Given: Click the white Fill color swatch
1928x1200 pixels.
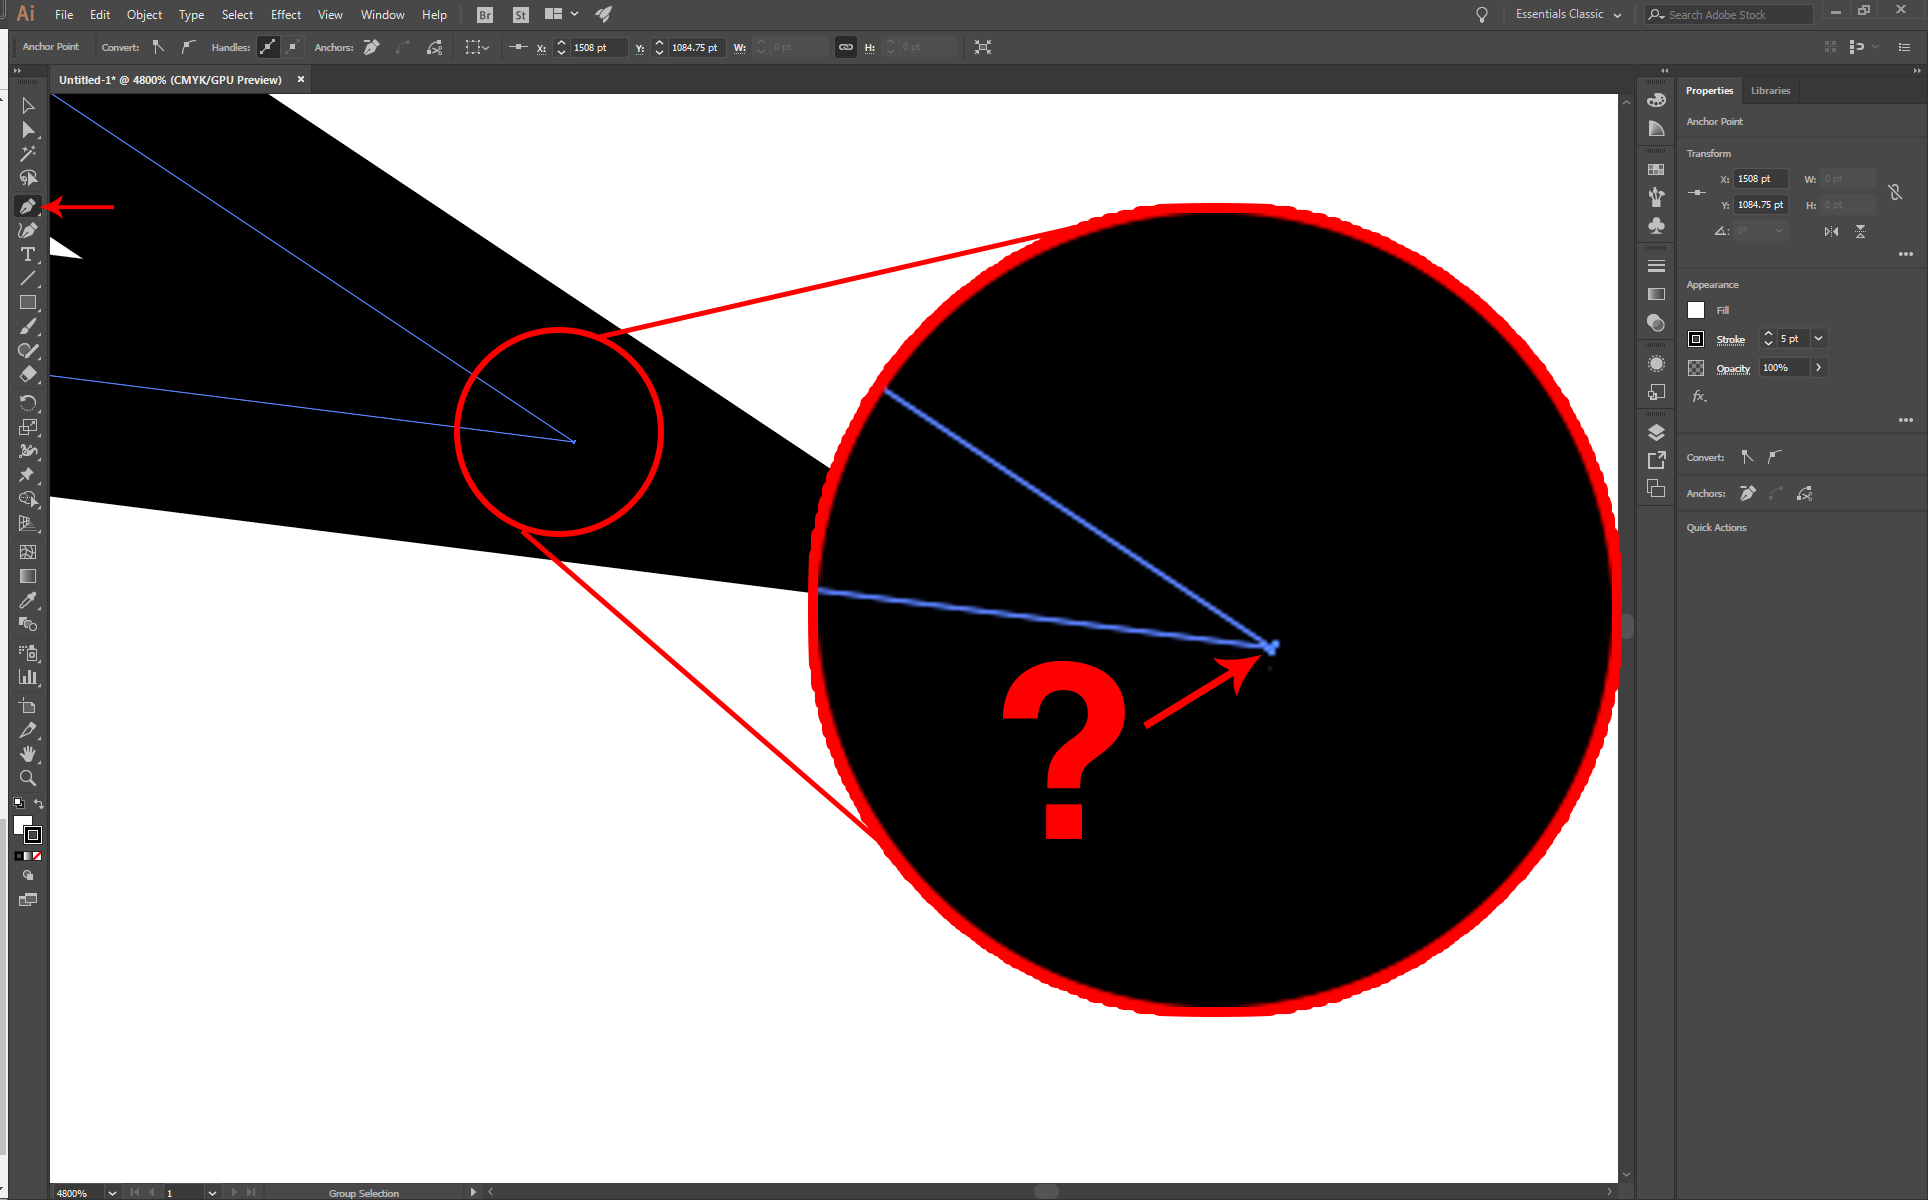Looking at the screenshot, I should point(1696,310).
